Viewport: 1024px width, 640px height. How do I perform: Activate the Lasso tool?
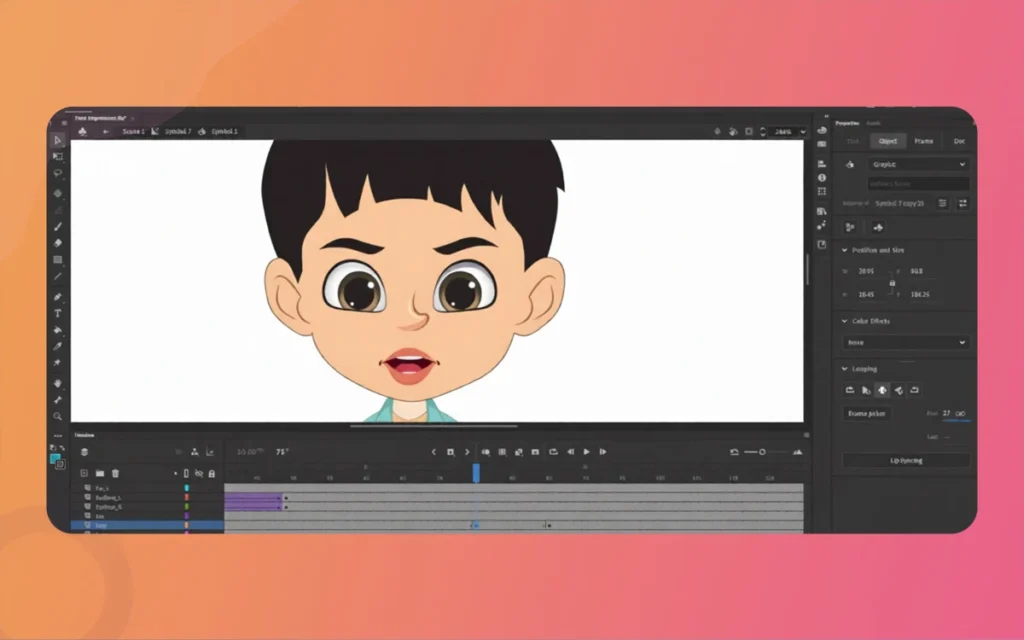coord(58,172)
